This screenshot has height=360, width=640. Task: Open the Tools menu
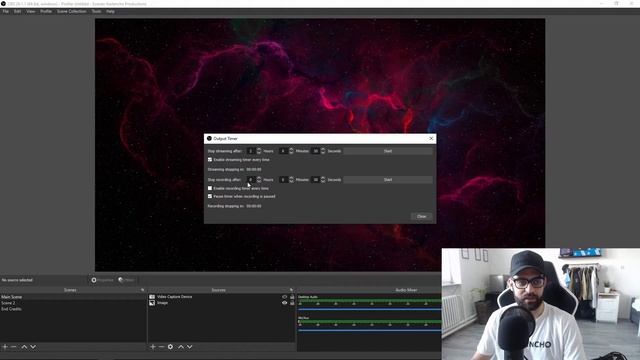(96, 11)
